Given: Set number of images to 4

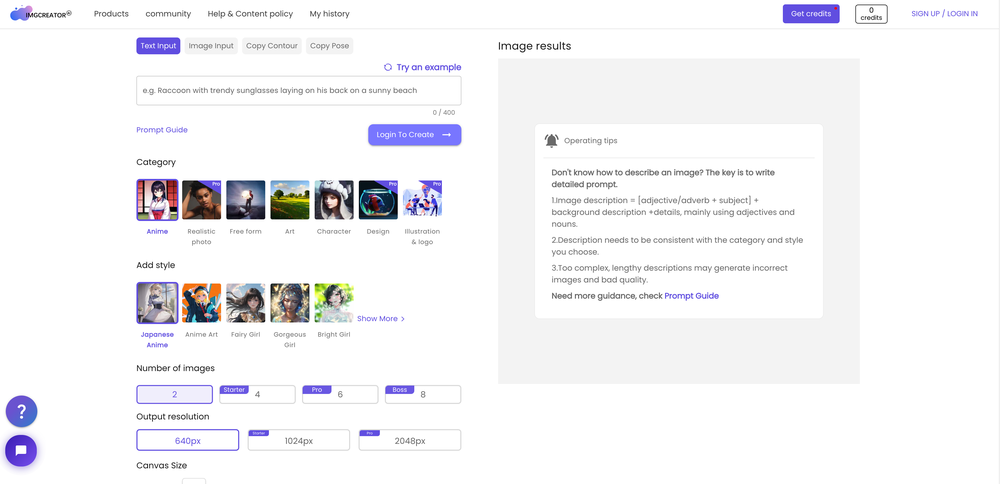Looking at the screenshot, I should click(x=257, y=394).
